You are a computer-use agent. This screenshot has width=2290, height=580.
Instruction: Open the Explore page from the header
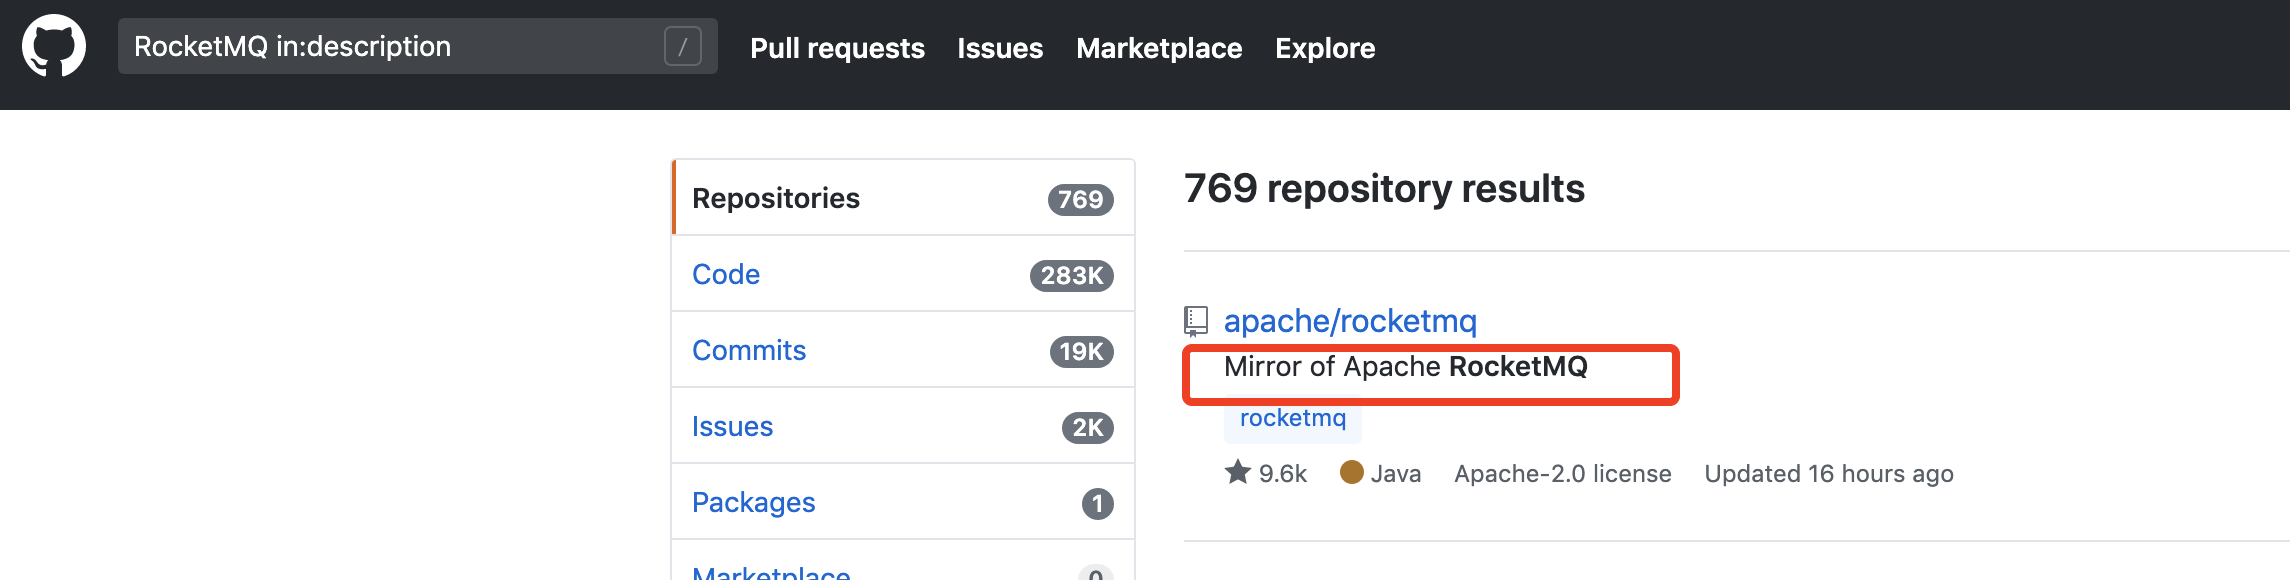[1325, 48]
